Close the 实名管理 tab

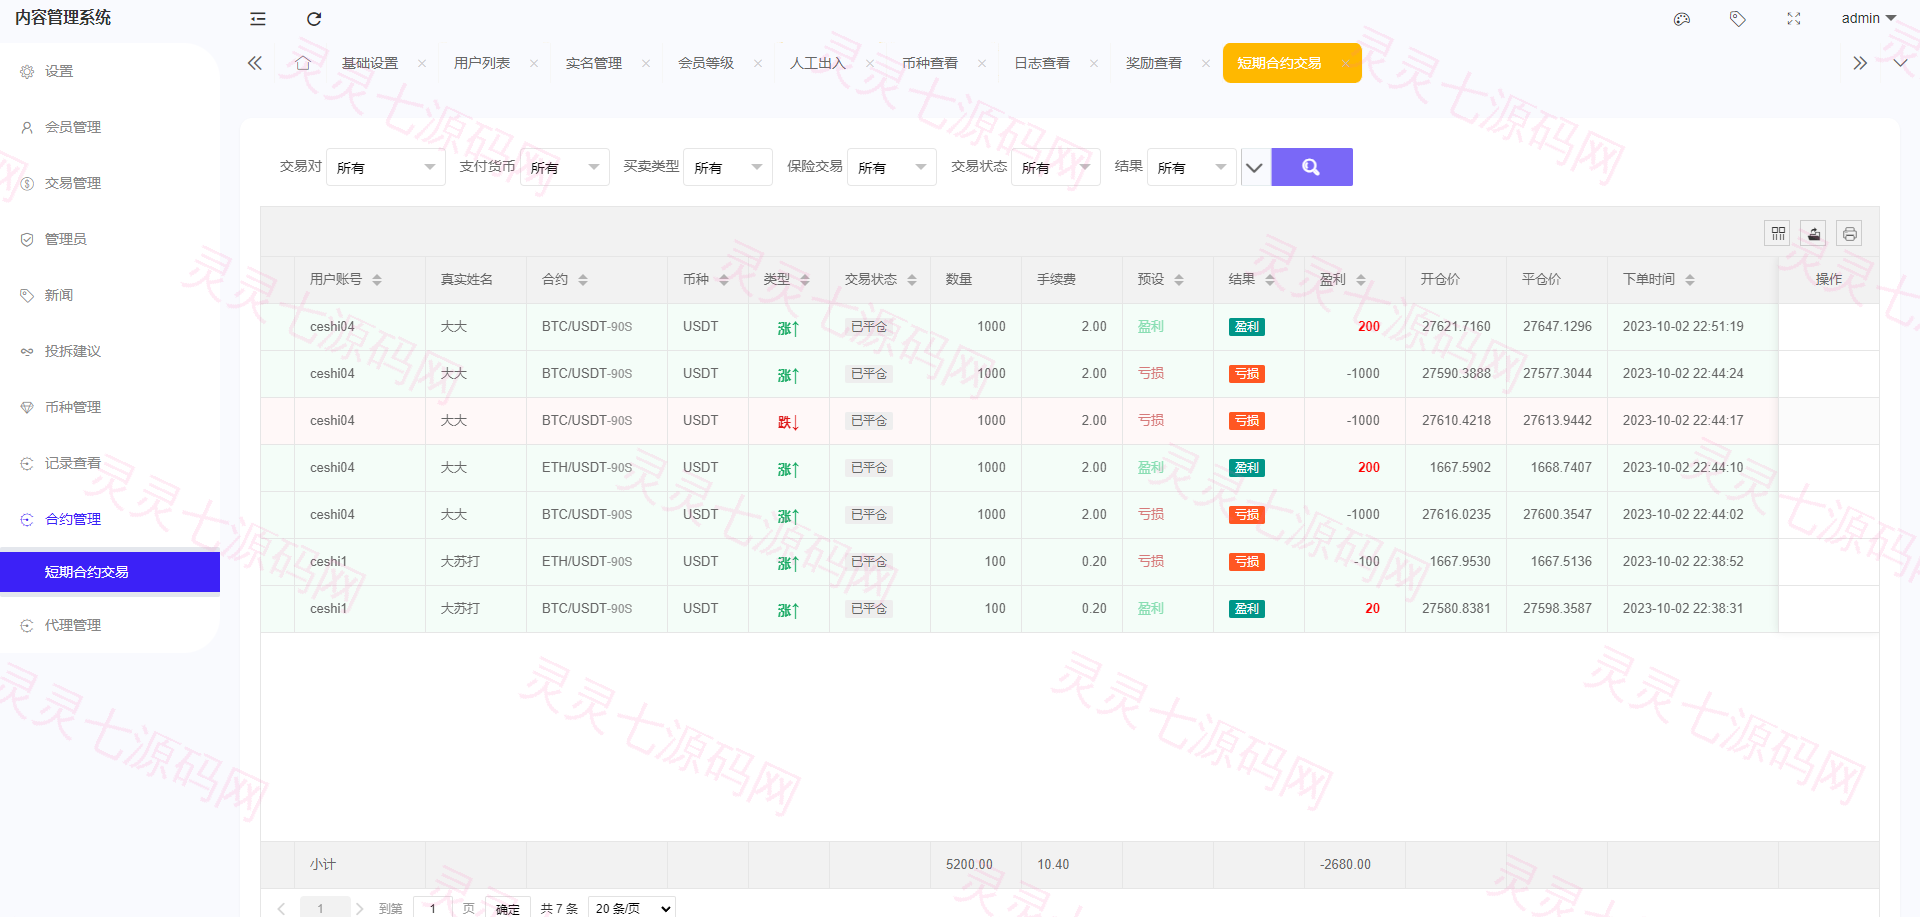(646, 64)
